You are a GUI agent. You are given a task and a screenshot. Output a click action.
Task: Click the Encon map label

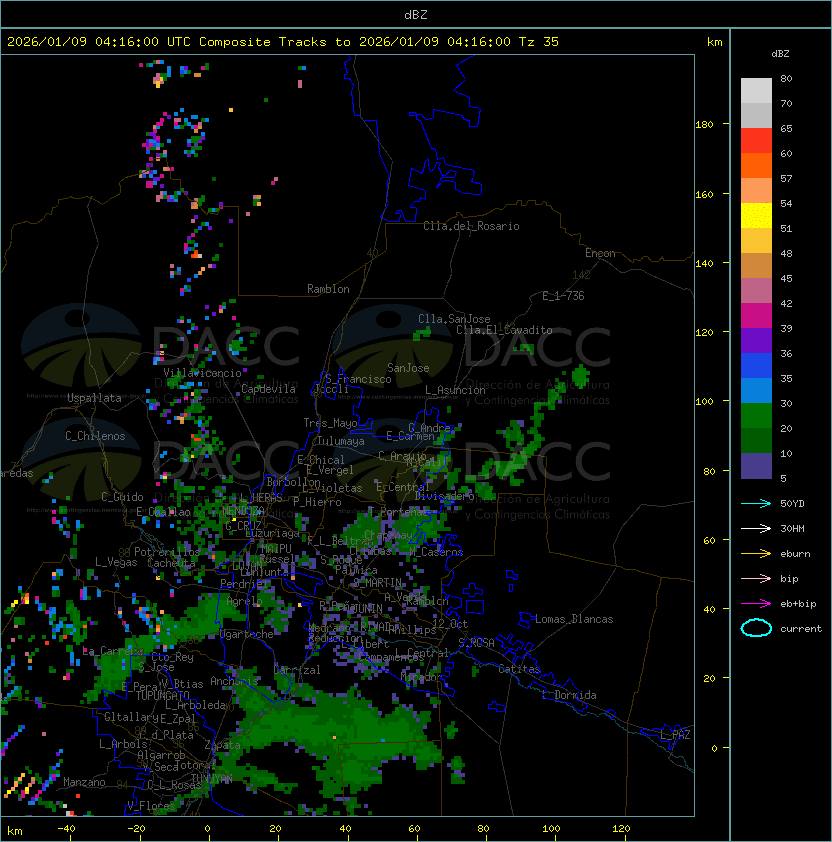click(x=600, y=253)
